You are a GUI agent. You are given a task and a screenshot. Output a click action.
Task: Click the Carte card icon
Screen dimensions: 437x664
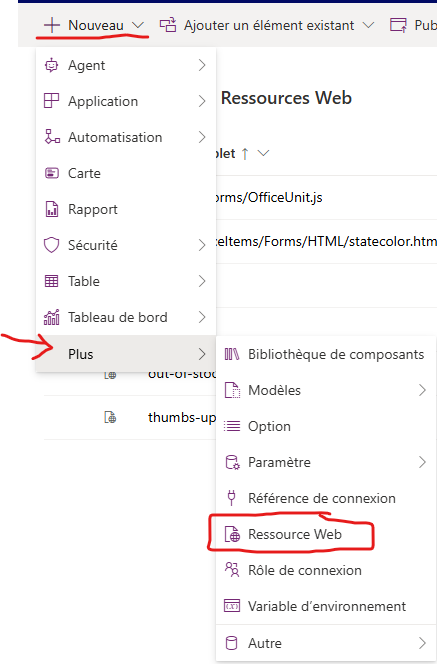(52, 173)
